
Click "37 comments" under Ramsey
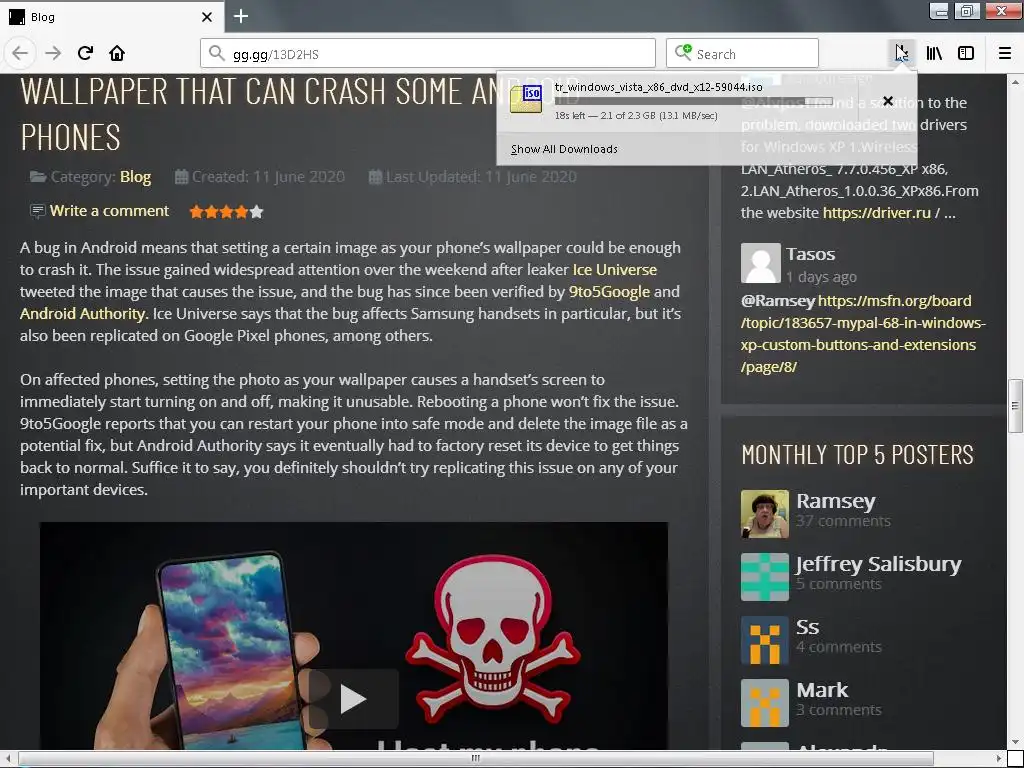[x=843, y=521]
